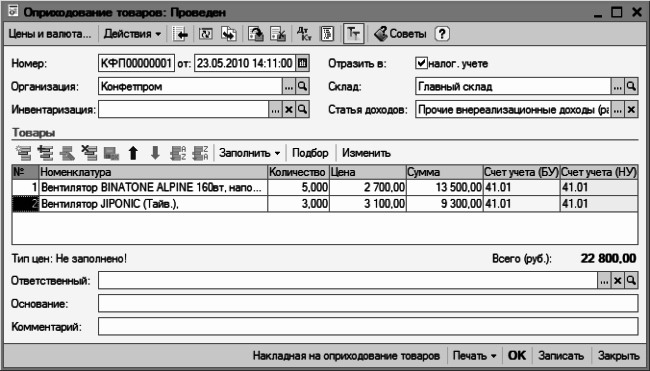
Task: Click the question mark help icon
Action: (442, 34)
